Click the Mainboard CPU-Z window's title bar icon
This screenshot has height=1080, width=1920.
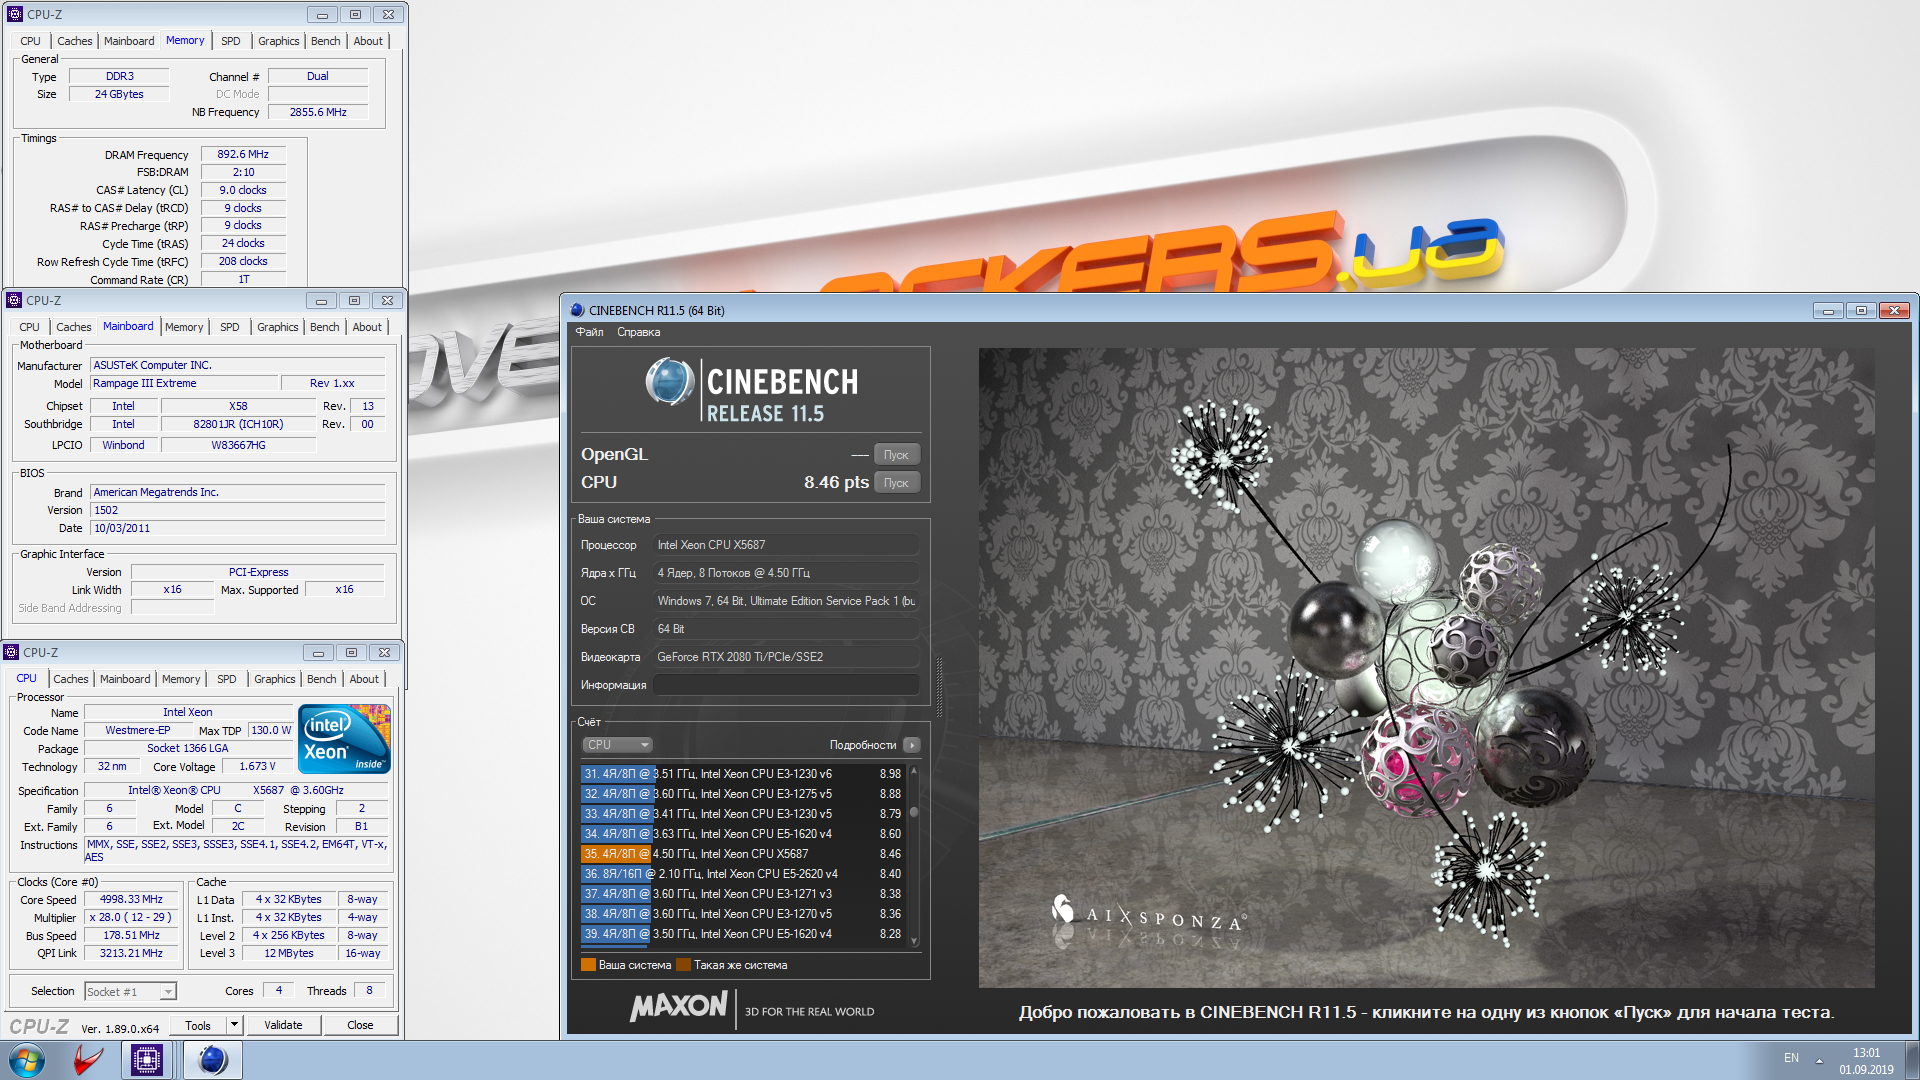[x=14, y=300]
